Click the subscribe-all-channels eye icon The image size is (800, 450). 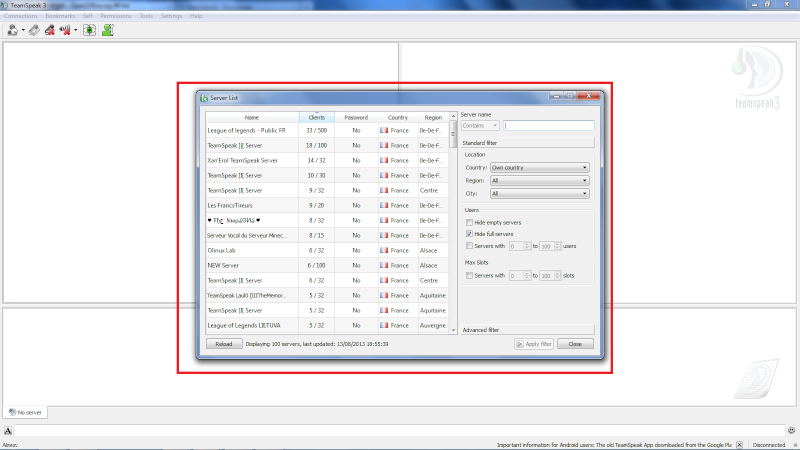pos(89,31)
